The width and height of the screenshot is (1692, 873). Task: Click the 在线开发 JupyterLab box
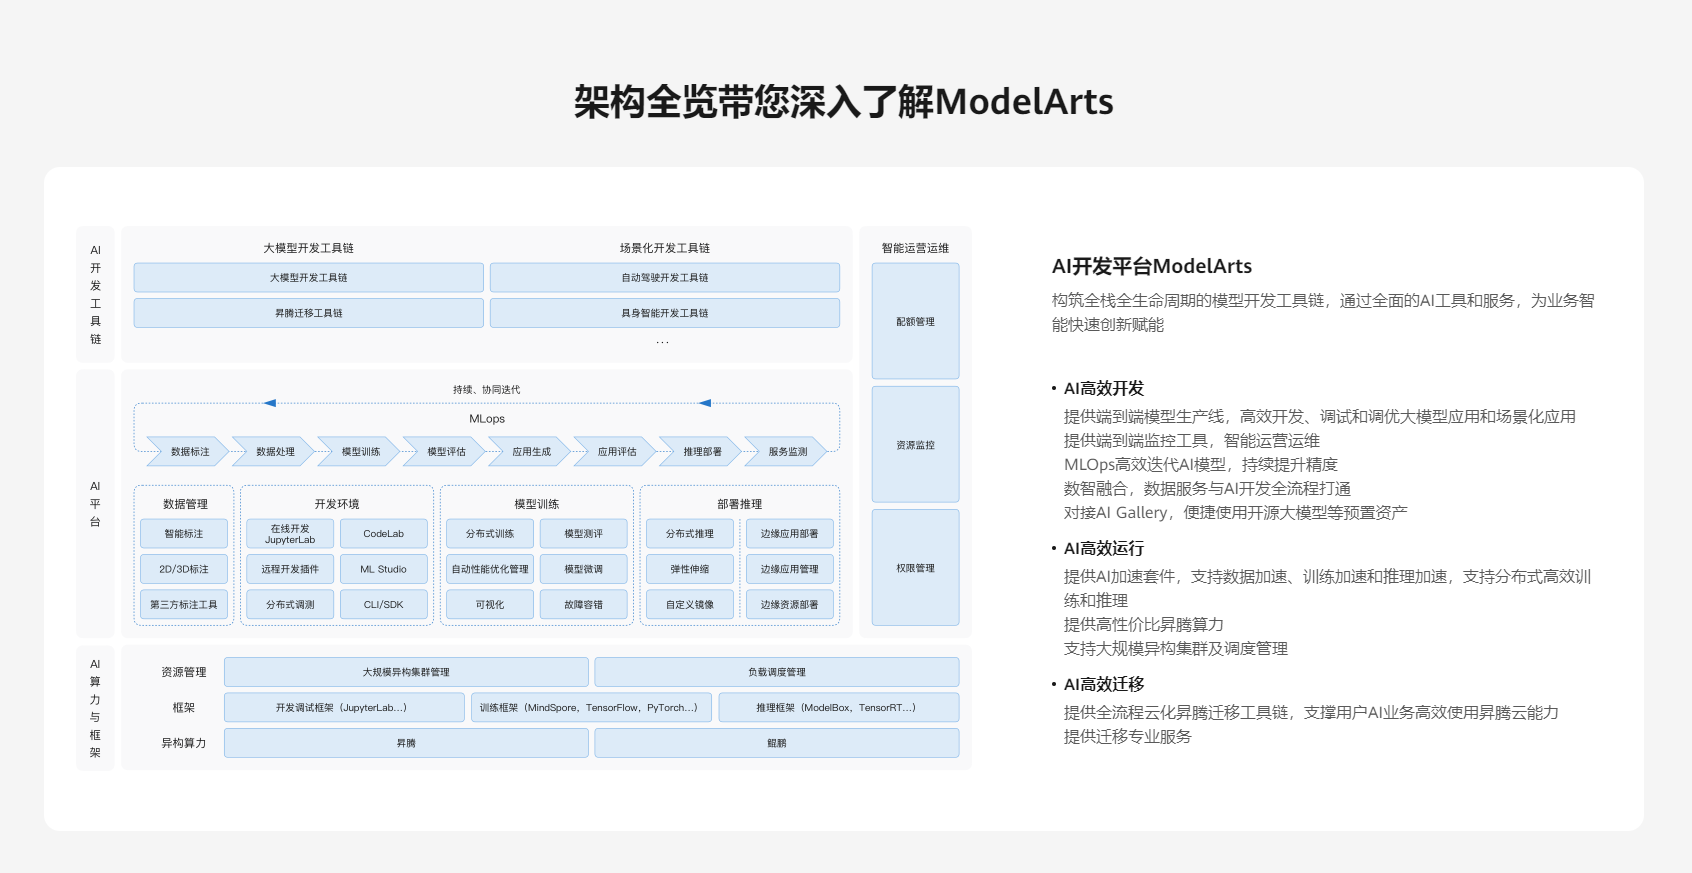(x=290, y=534)
